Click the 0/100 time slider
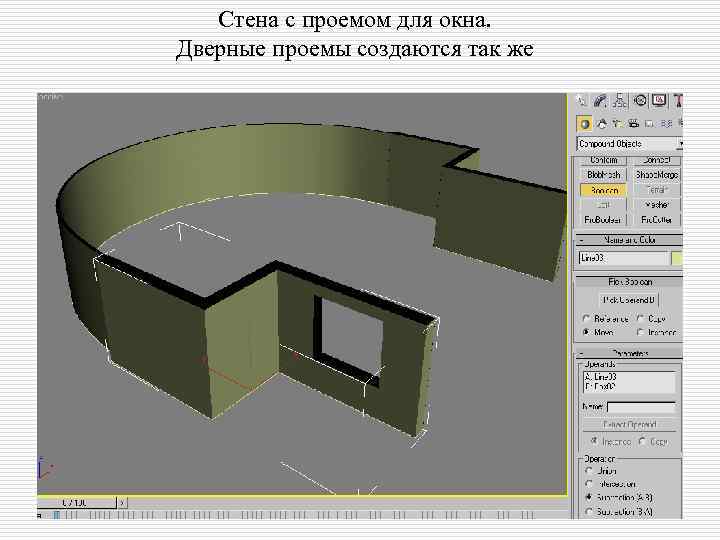Screen dimensions: 720x540 tap(75, 503)
